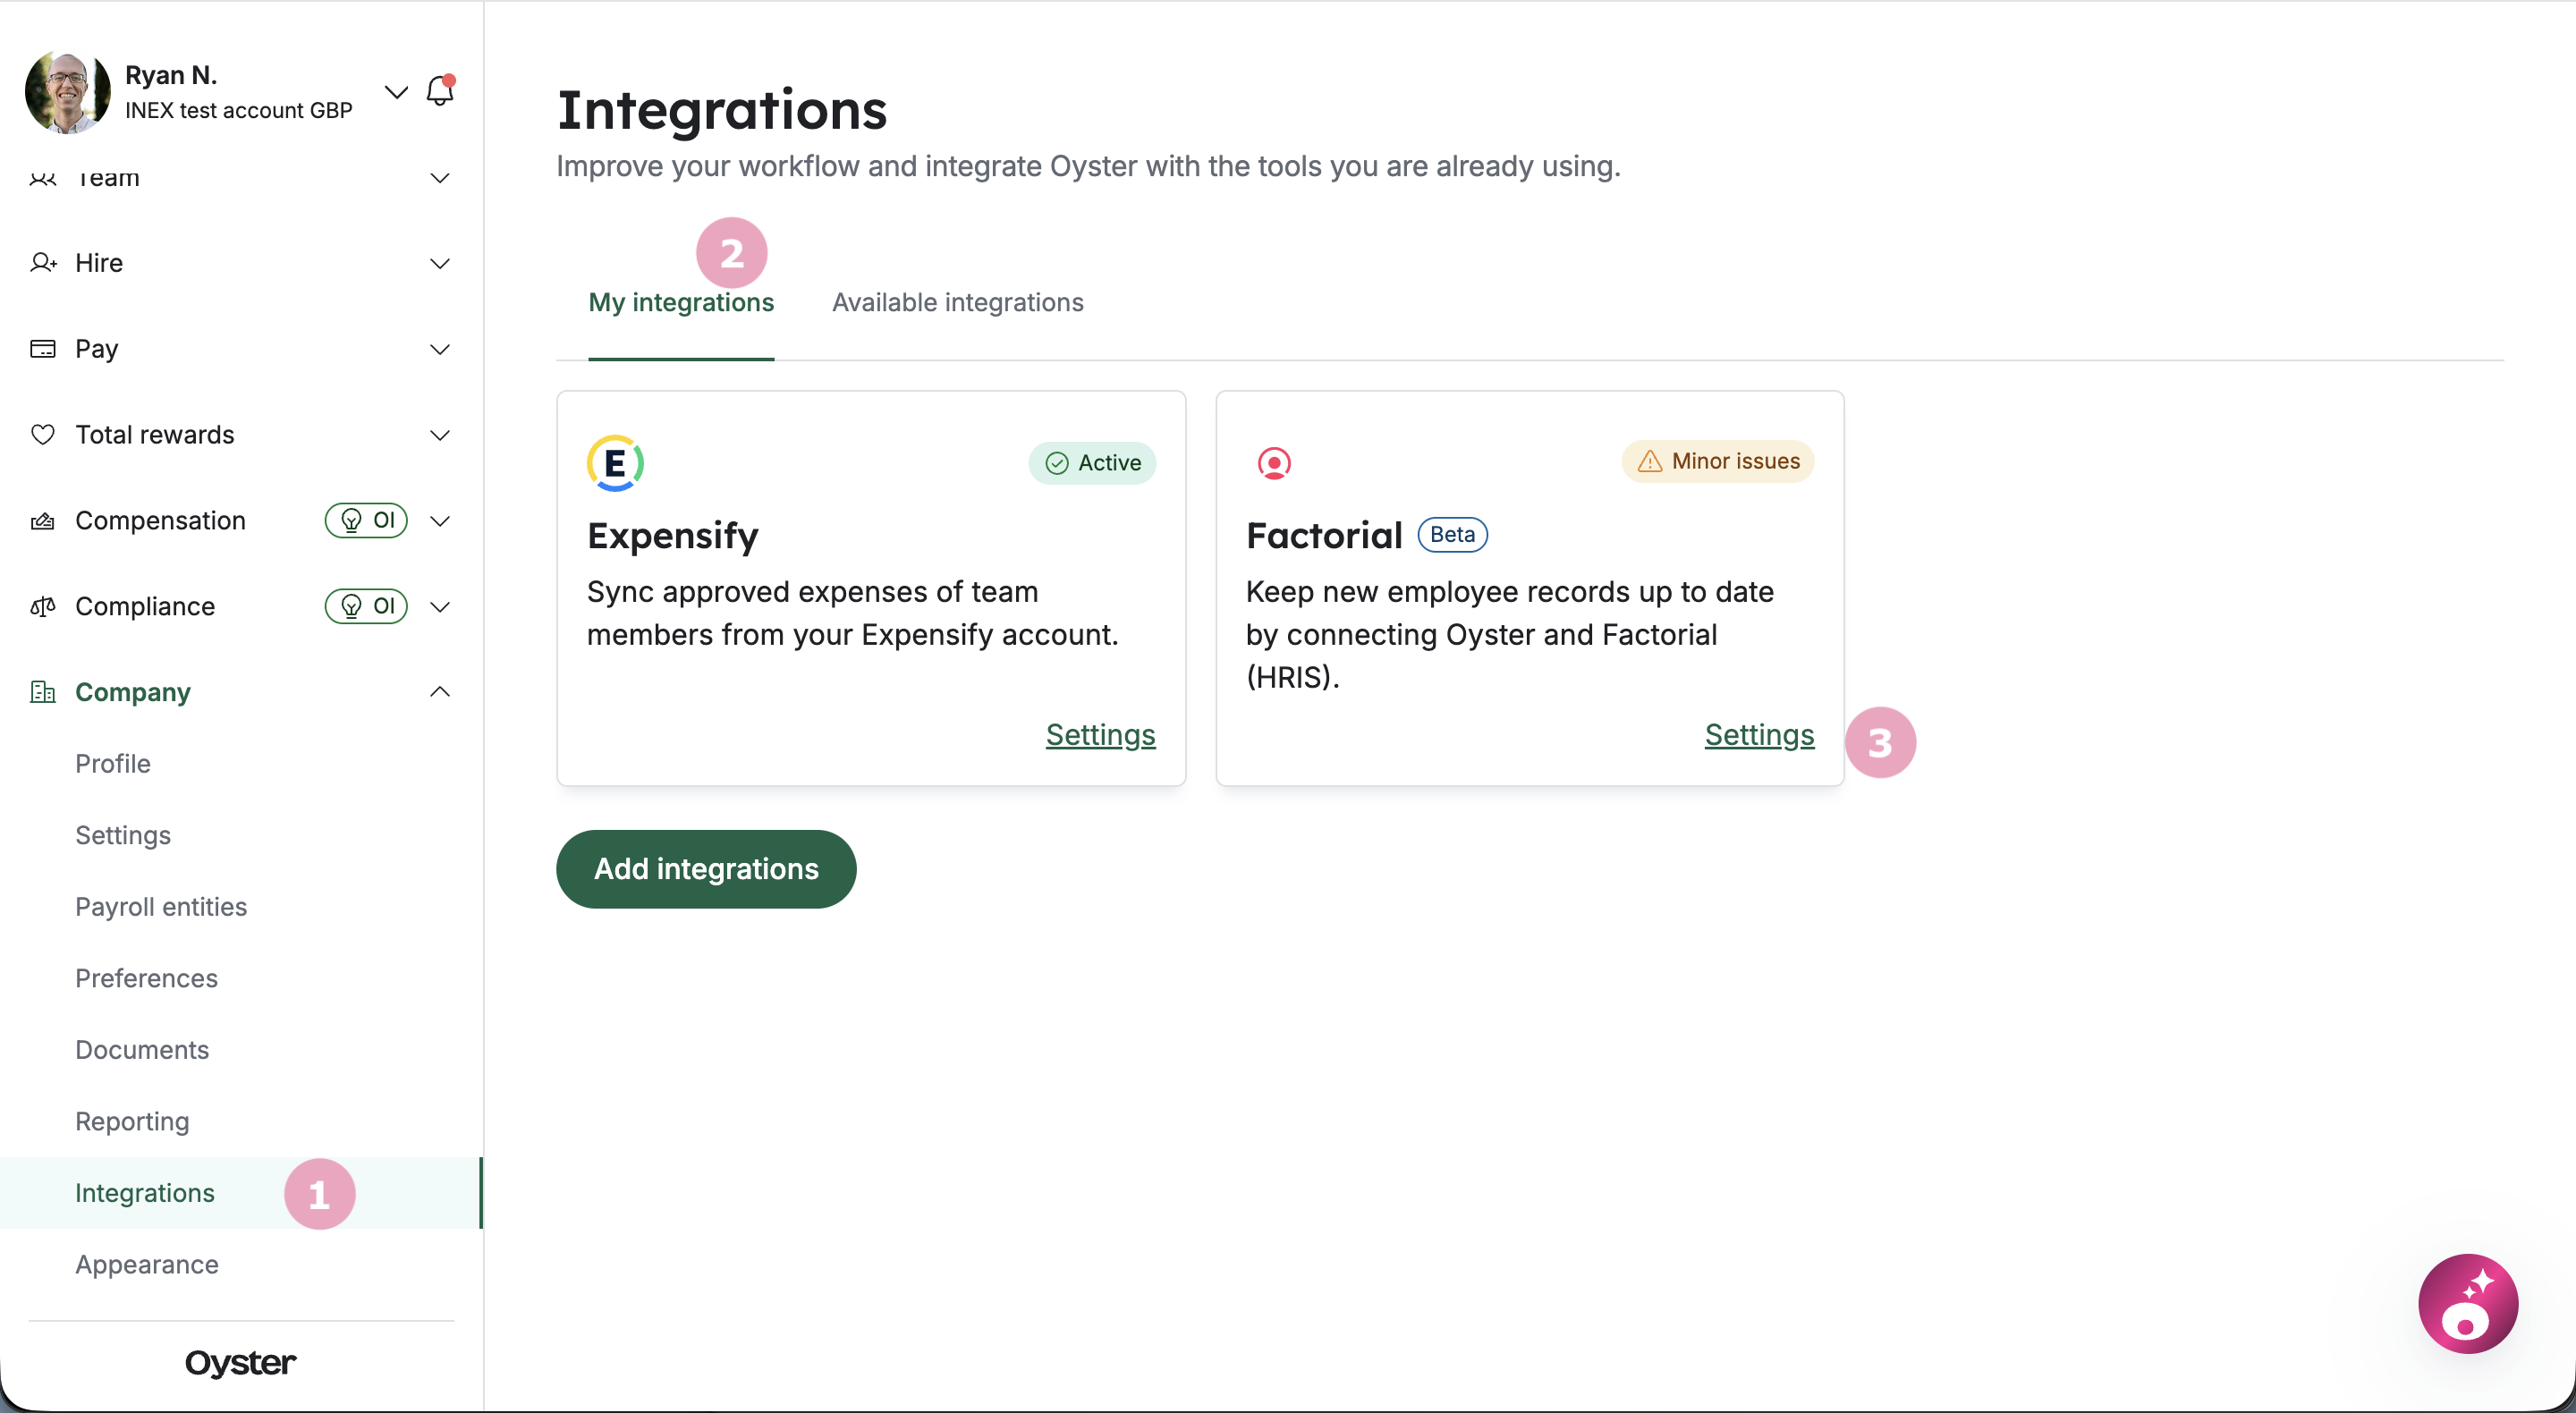This screenshot has width=2576, height=1413.
Task: Click the Minor issues warning badge
Action: (1718, 461)
